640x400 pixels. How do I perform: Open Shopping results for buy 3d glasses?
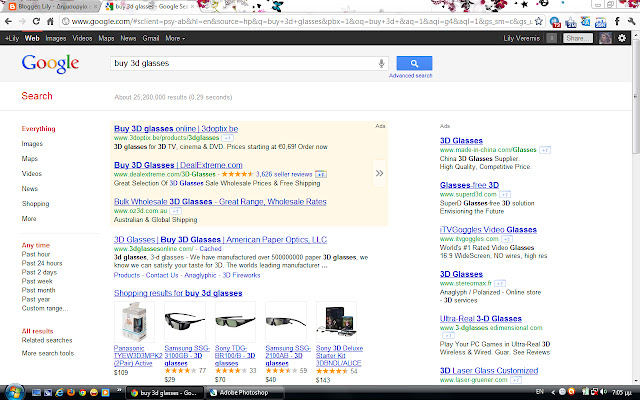(x=178, y=293)
